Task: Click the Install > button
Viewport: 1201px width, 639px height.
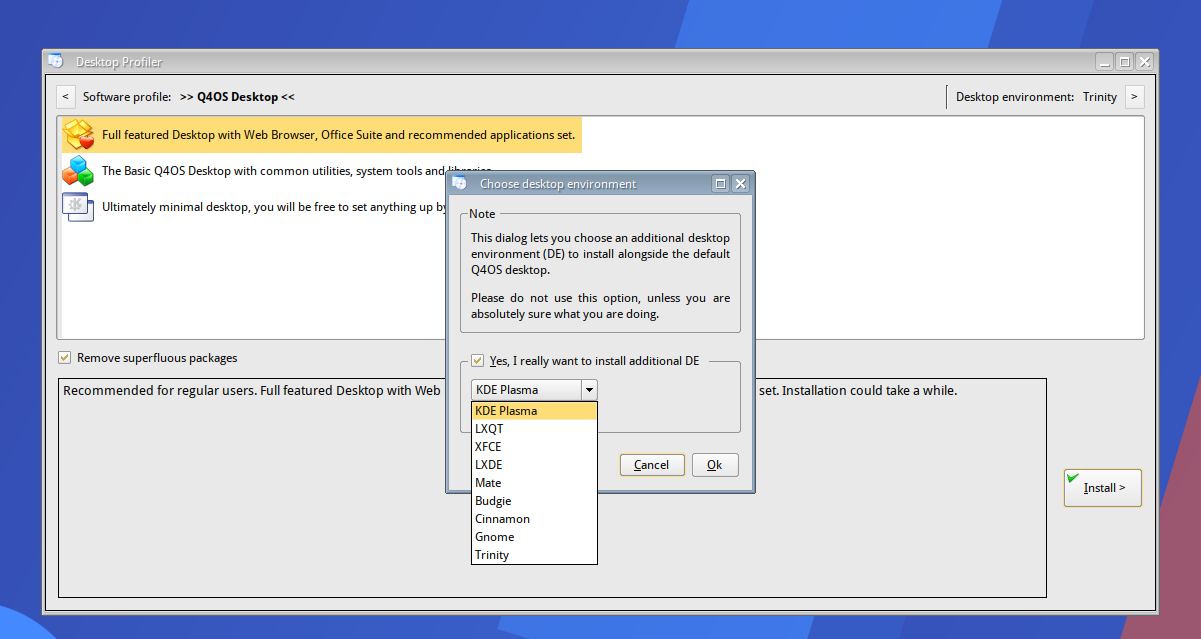Action: [x=1103, y=488]
